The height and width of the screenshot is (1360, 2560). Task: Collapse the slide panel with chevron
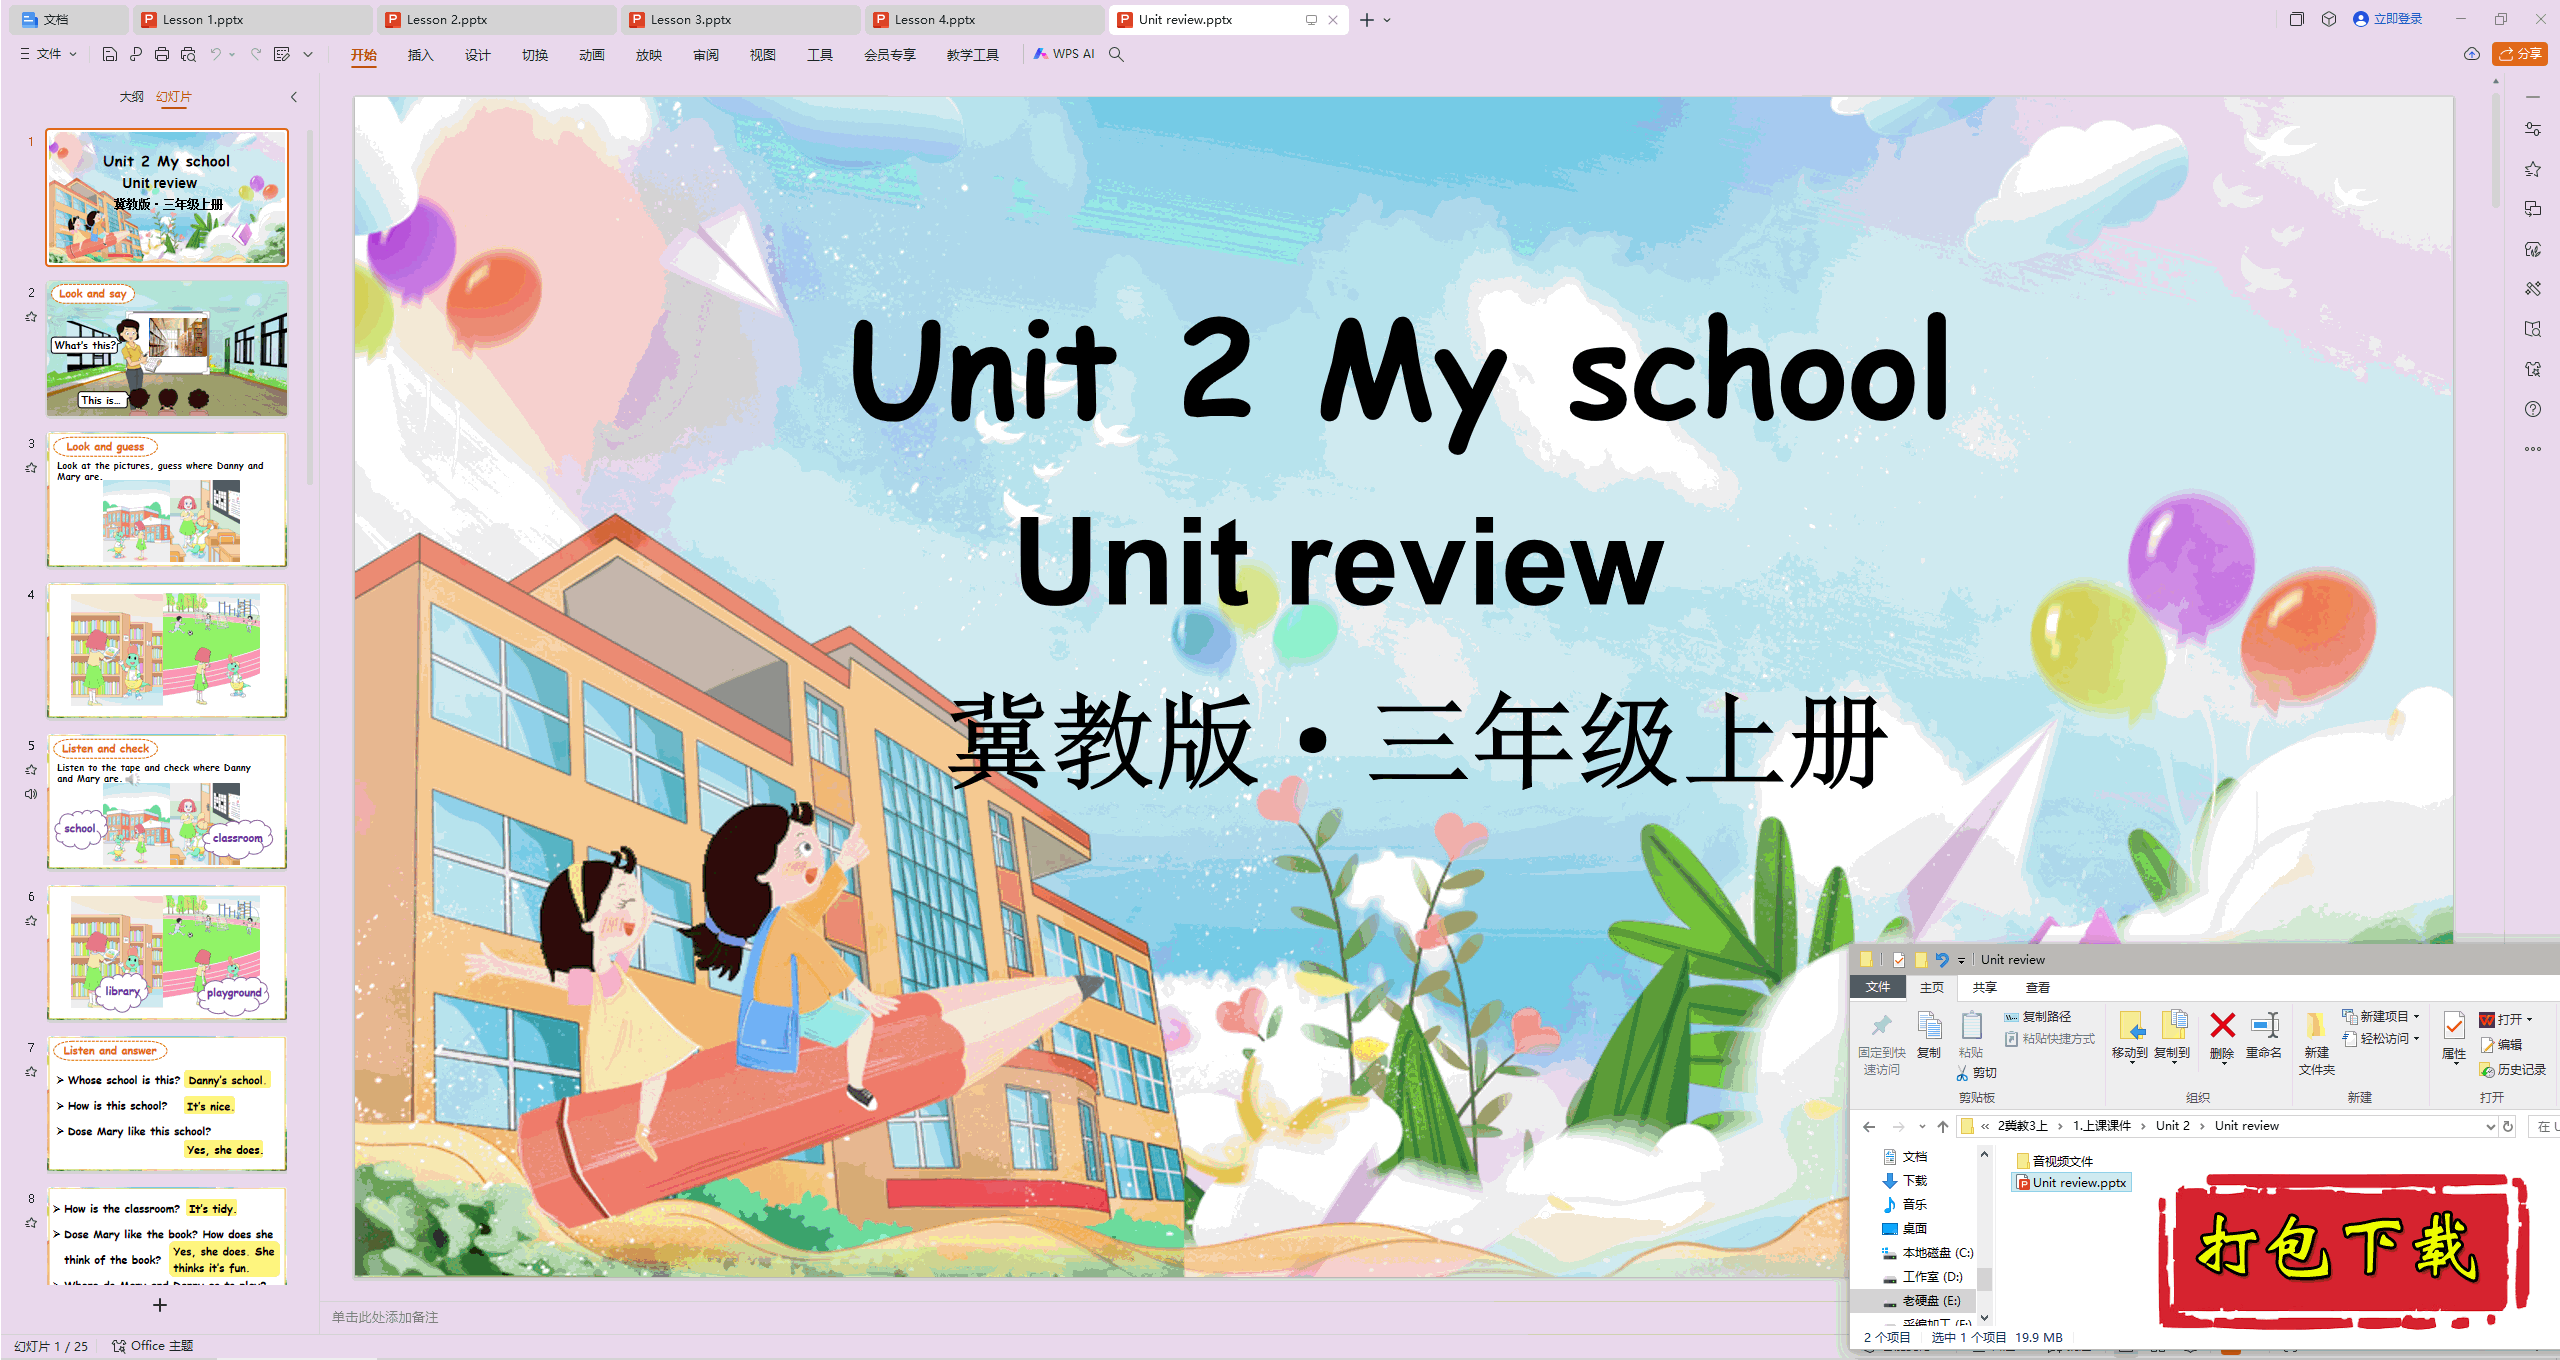coord(294,97)
